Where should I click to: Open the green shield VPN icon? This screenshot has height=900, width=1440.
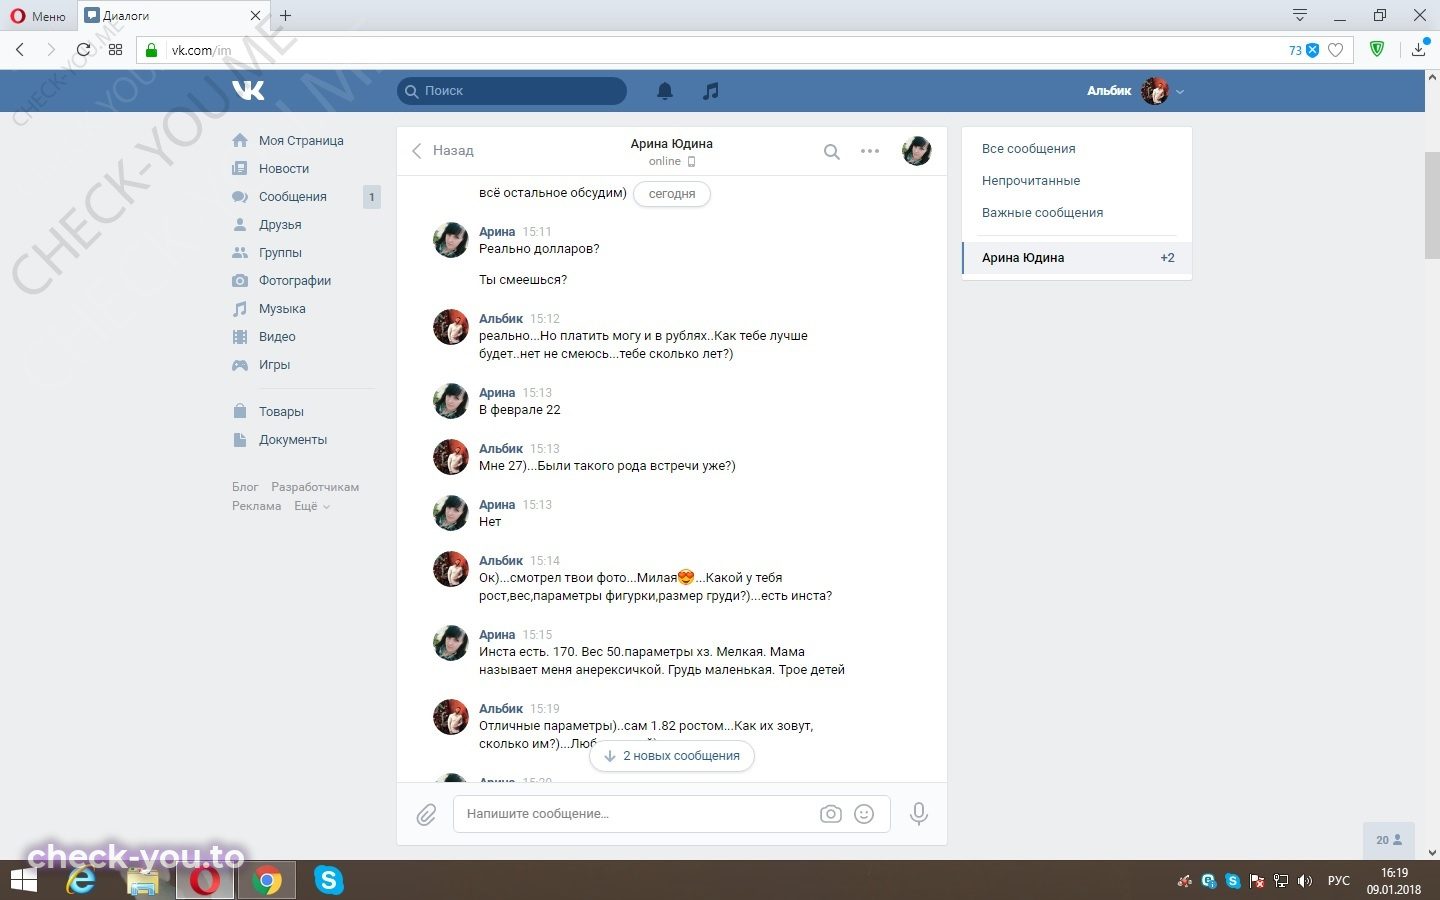coord(1378,49)
